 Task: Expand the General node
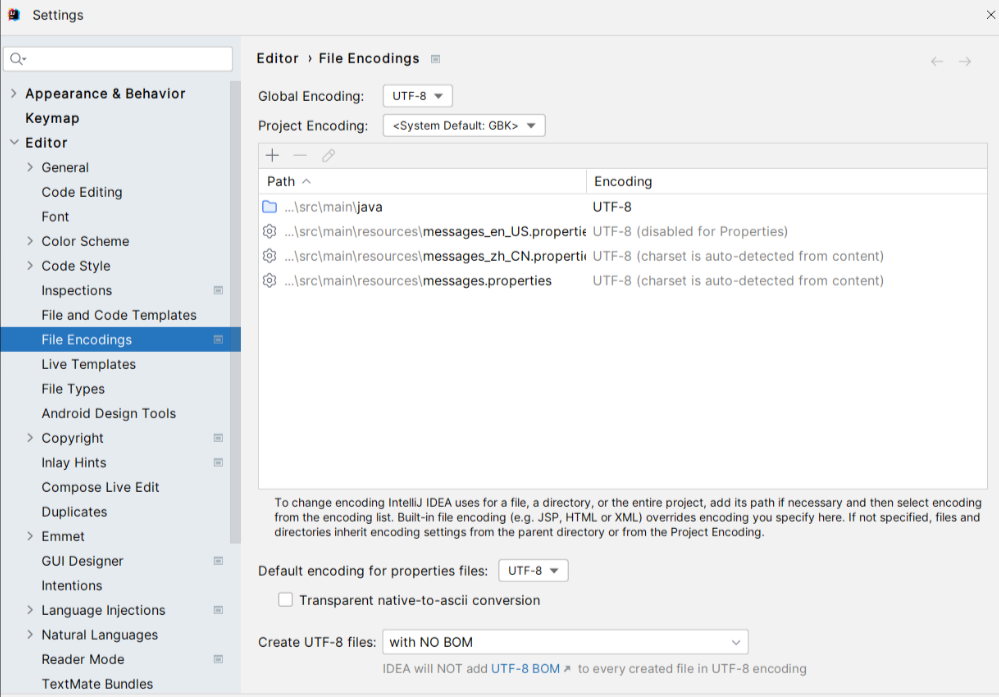(30, 168)
